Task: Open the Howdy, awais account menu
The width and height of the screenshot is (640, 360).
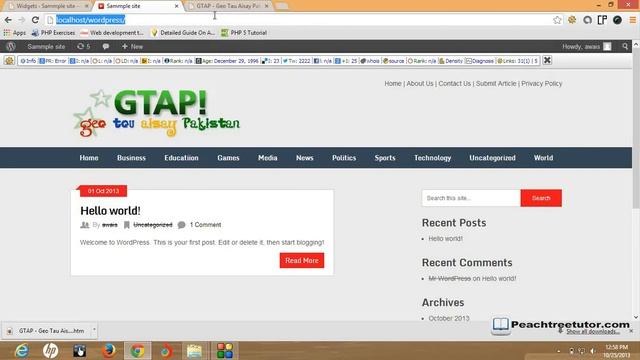Action: pyautogui.click(x=587, y=47)
